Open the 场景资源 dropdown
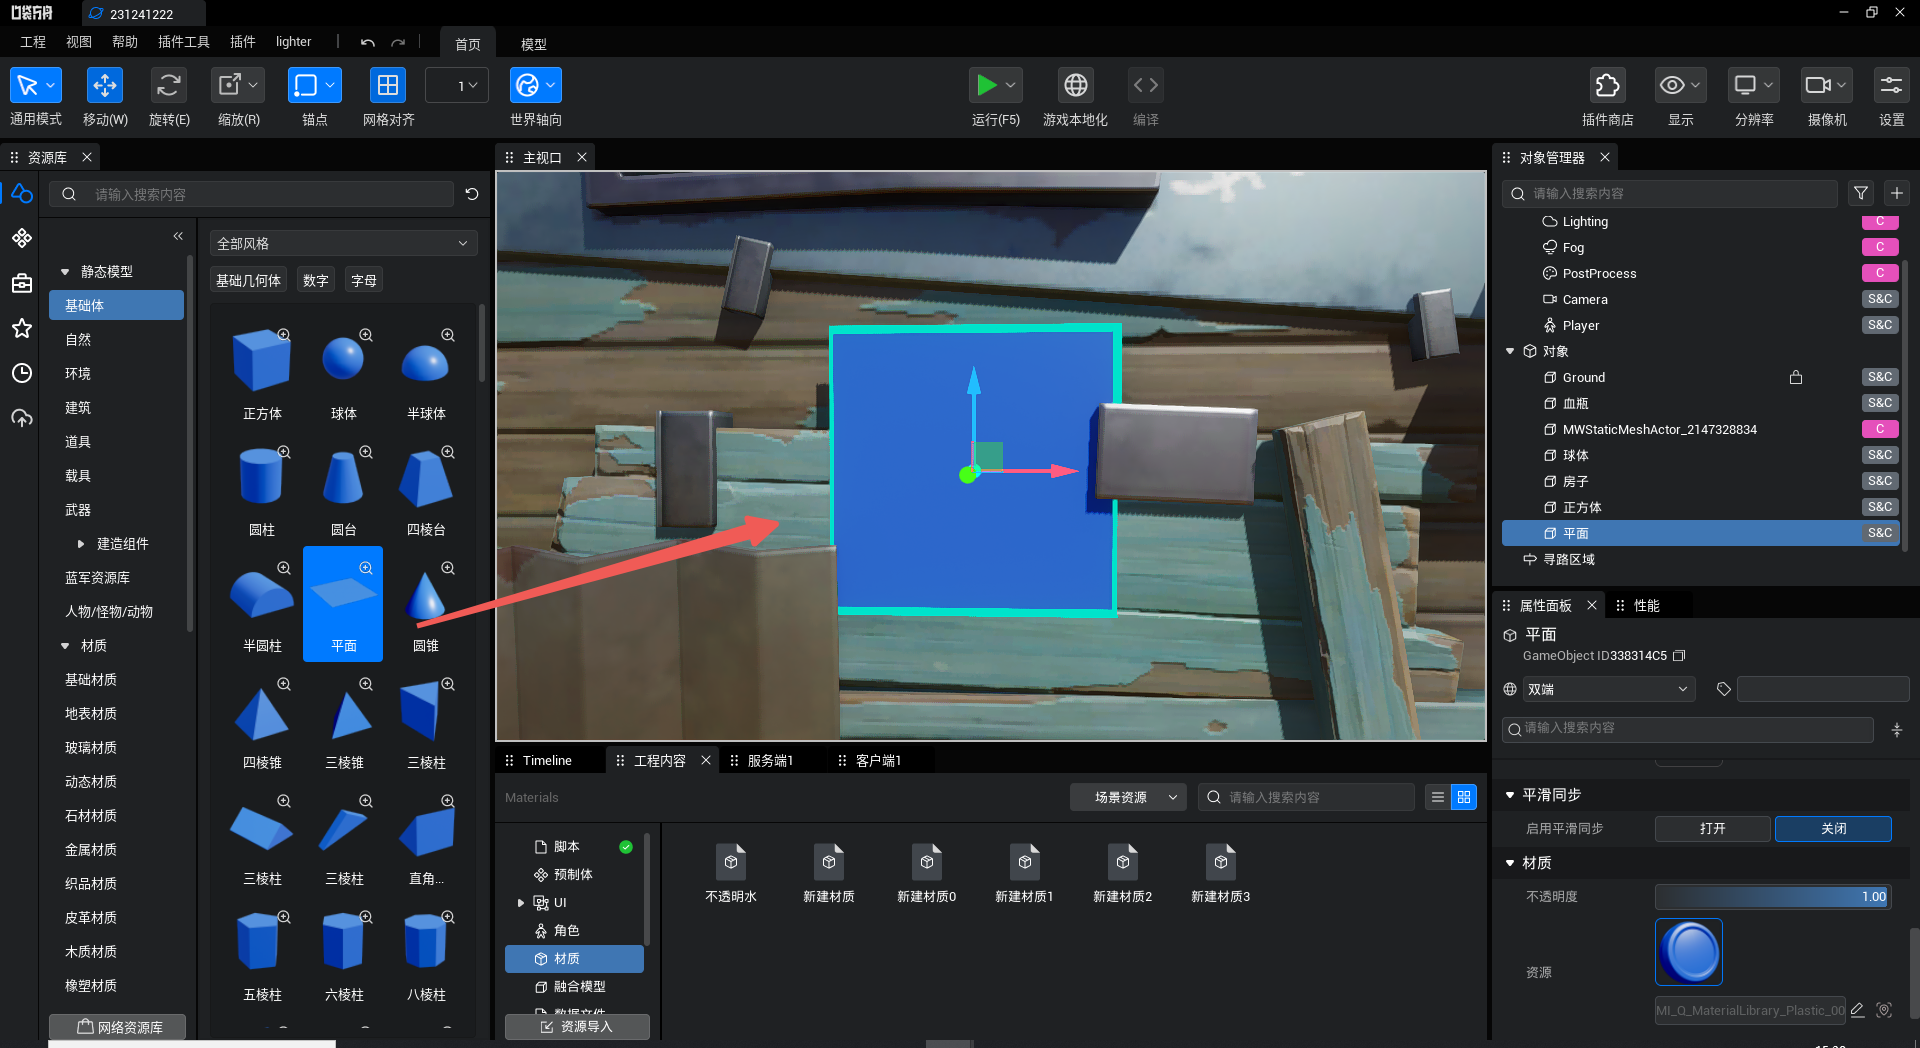Viewport: 1920px width, 1048px height. pos(1128,797)
